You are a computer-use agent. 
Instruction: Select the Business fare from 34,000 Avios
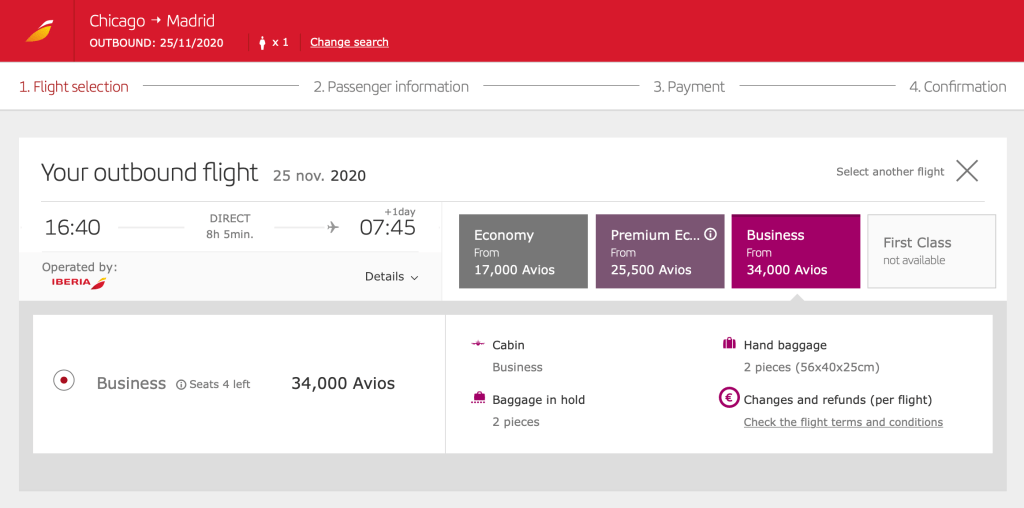[x=795, y=251]
